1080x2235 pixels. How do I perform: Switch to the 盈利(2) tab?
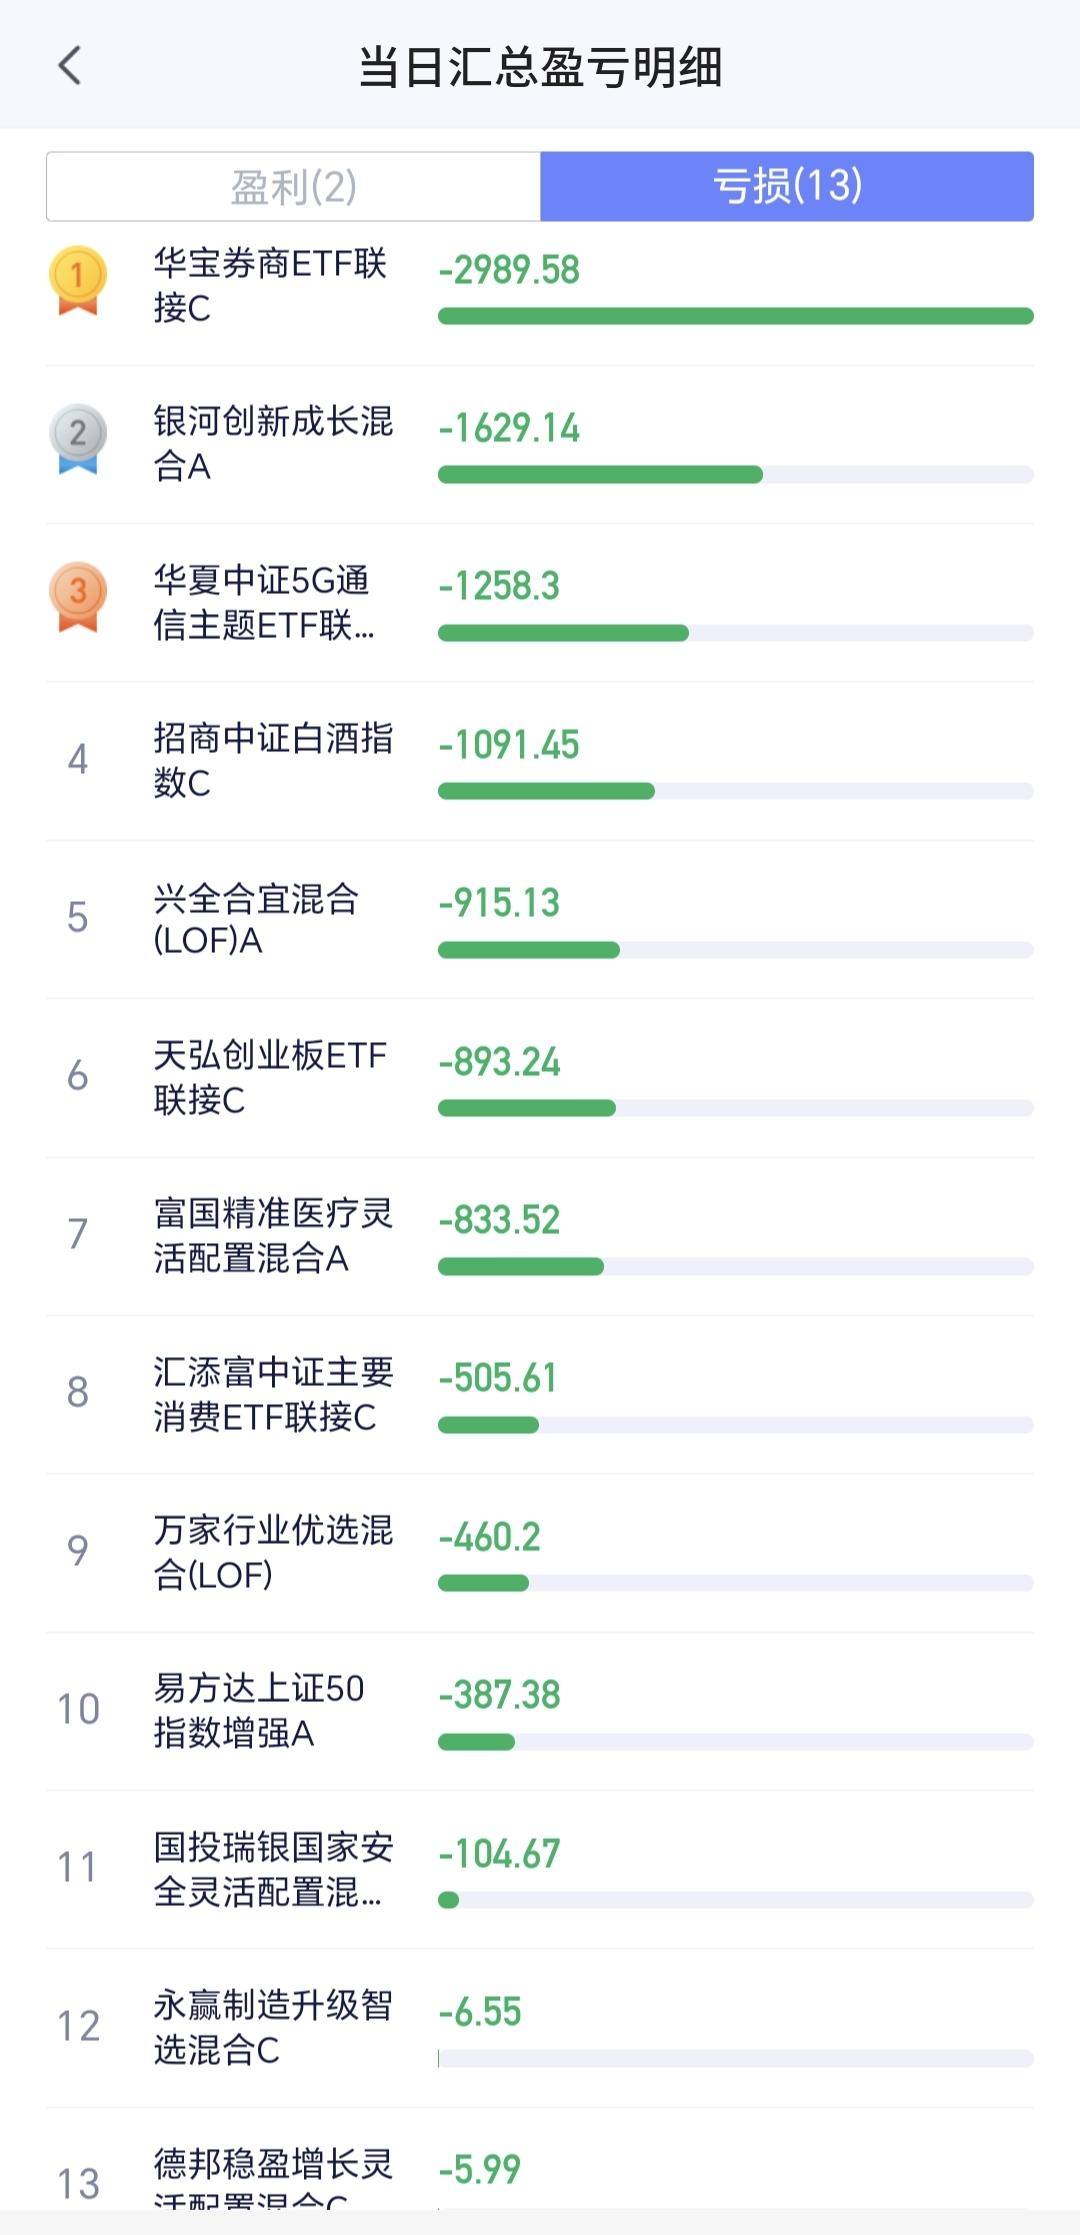point(293,187)
